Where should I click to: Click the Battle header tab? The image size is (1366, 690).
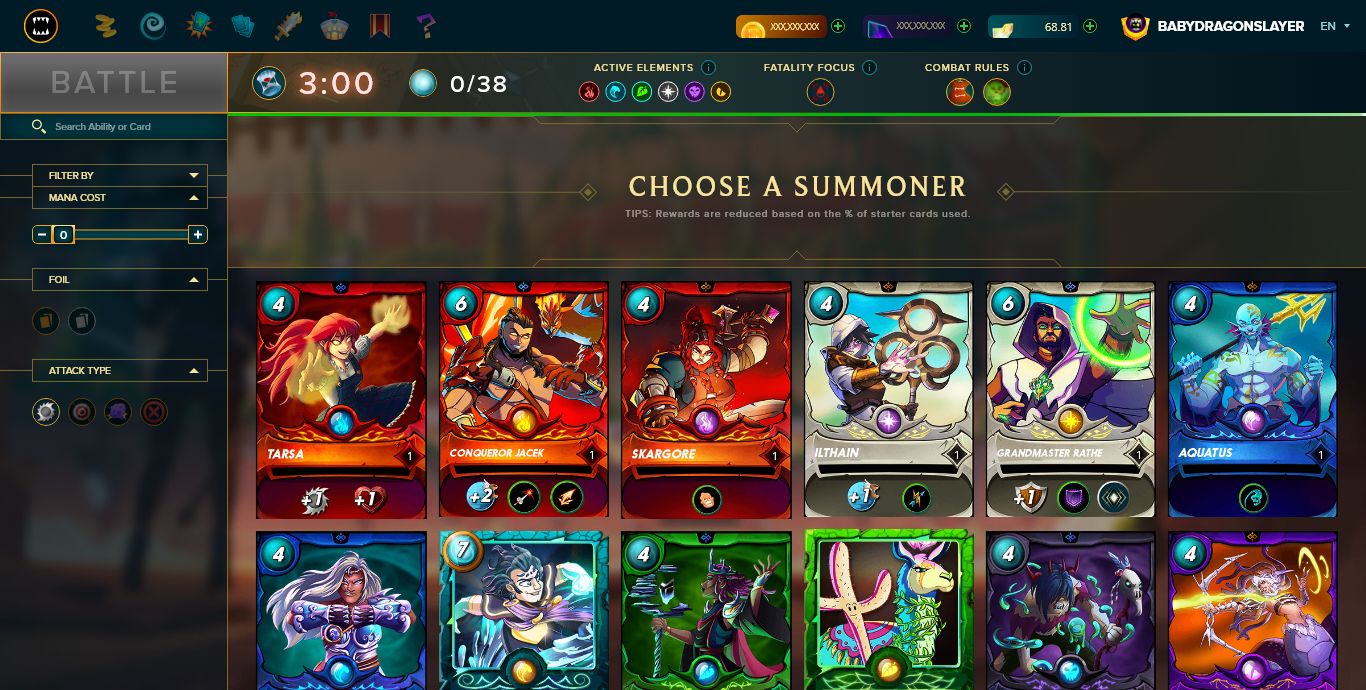point(114,82)
